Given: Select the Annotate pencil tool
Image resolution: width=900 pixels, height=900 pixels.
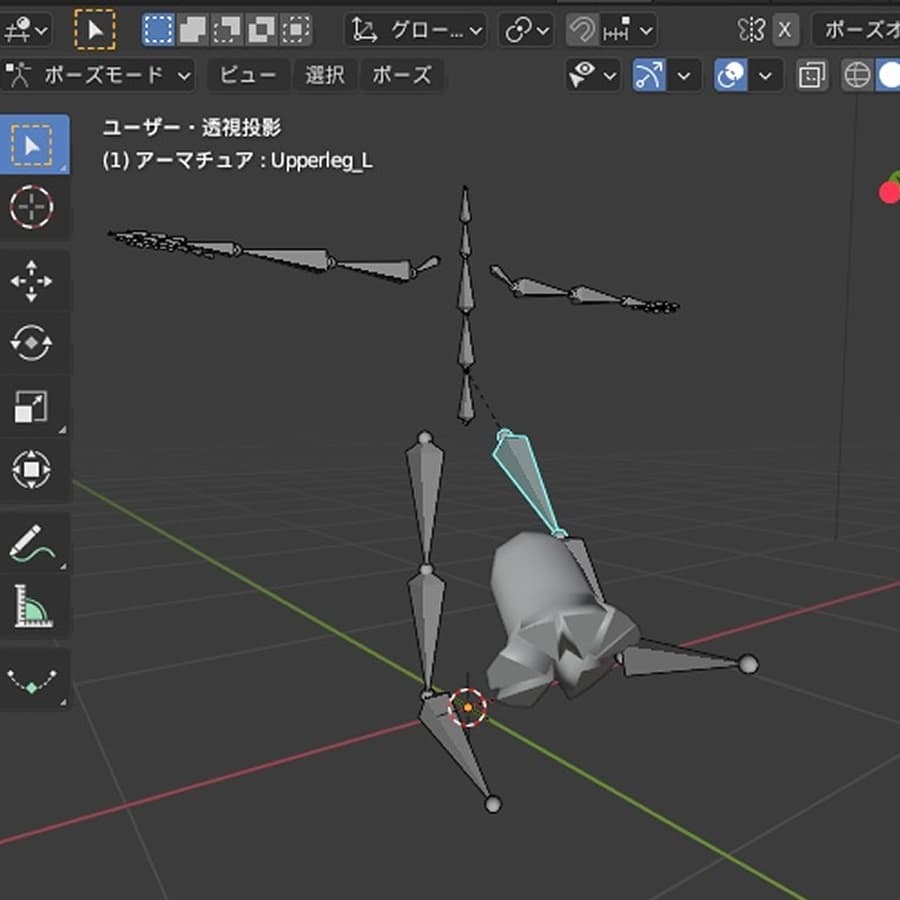Looking at the screenshot, I should pos(32,544).
